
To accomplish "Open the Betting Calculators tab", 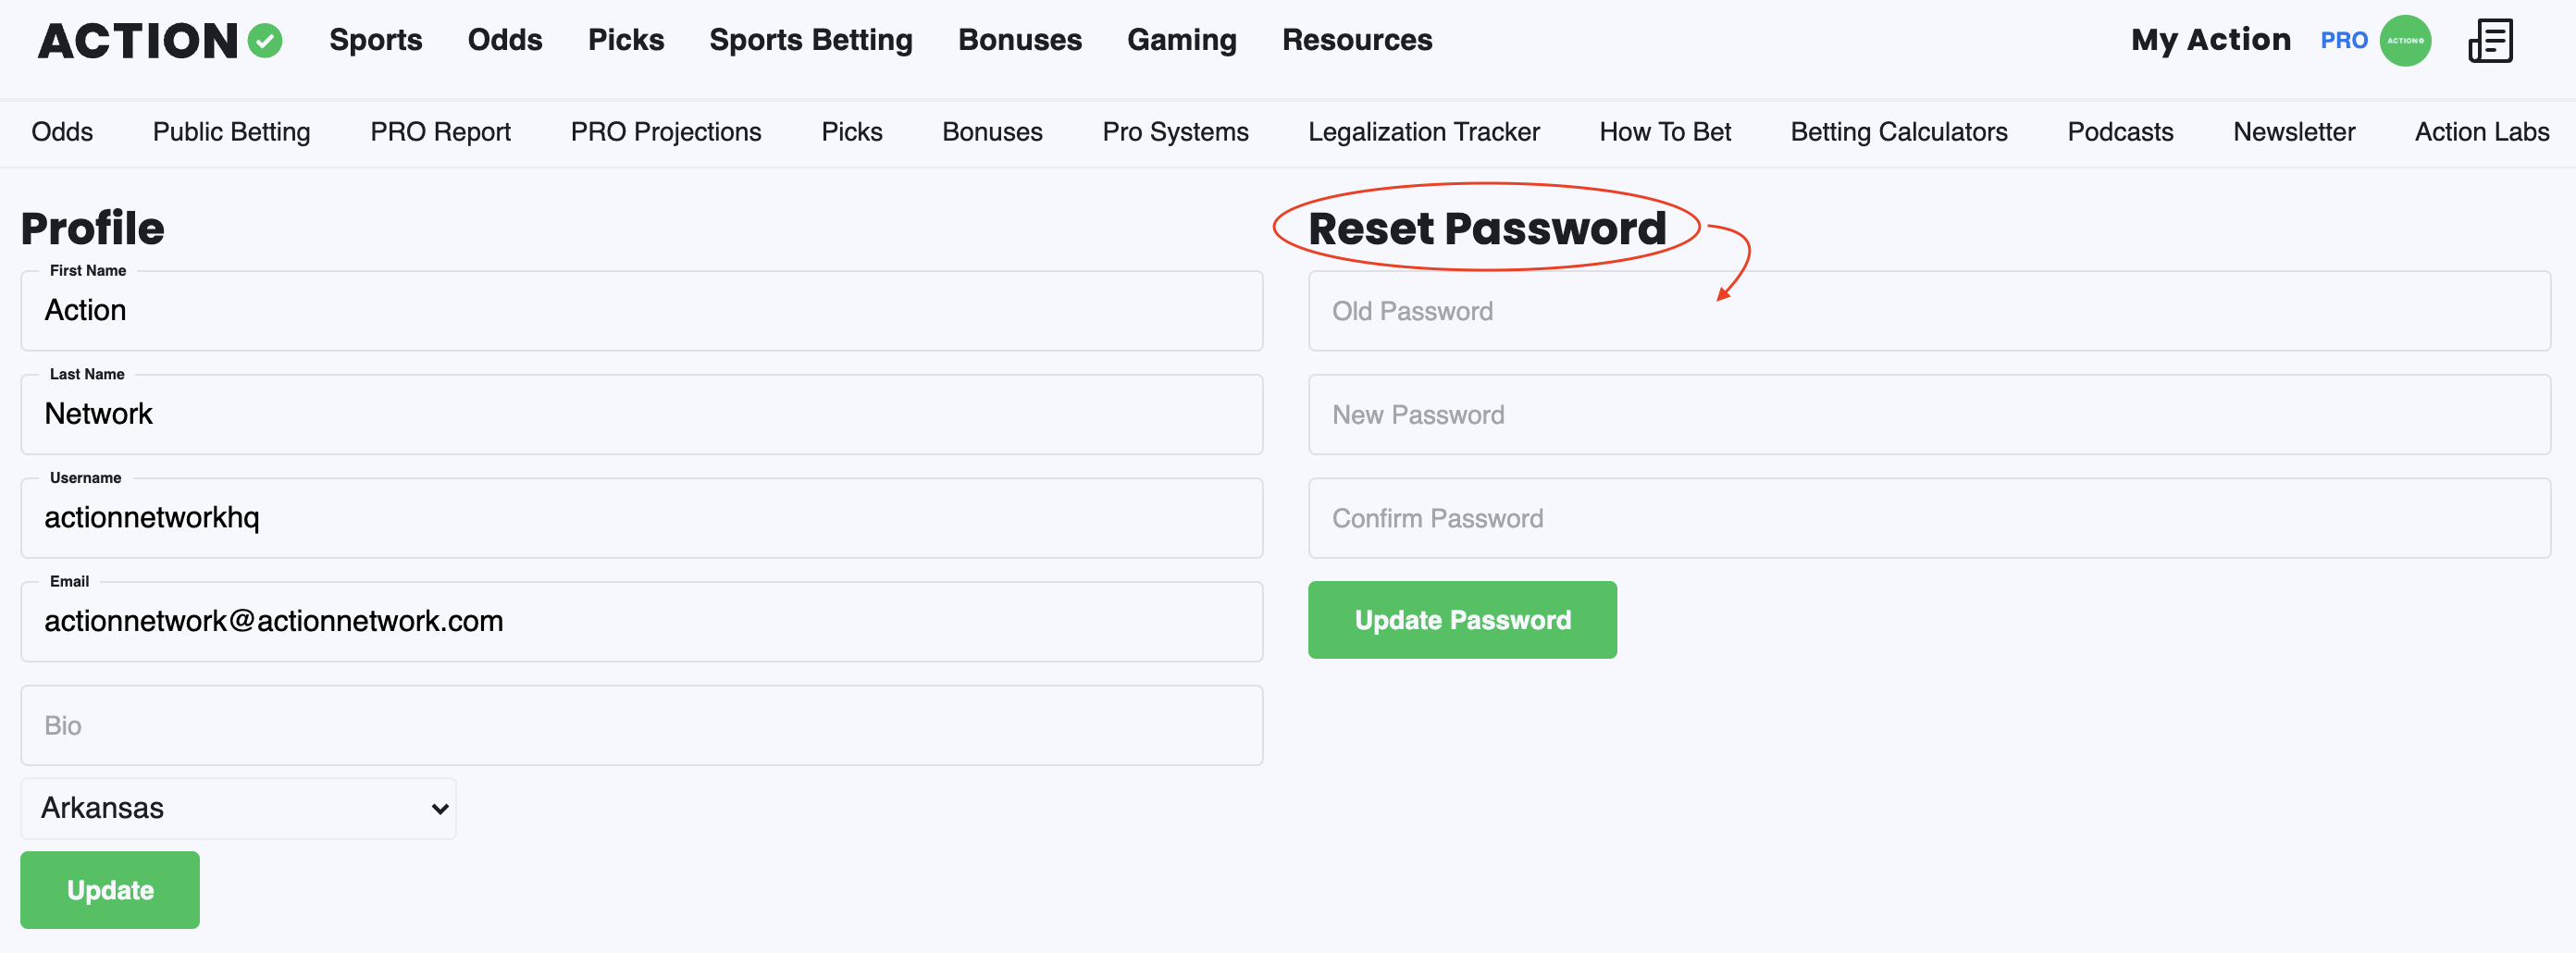I will 1898,132.
